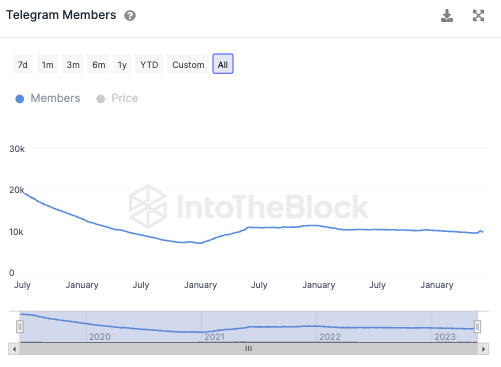Select the All time range

[223, 64]
